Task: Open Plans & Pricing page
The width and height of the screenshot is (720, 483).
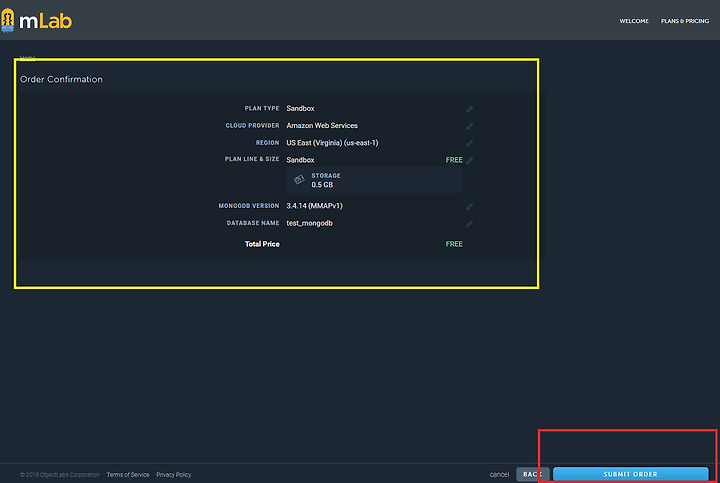Action: click(x=685, y=21)
